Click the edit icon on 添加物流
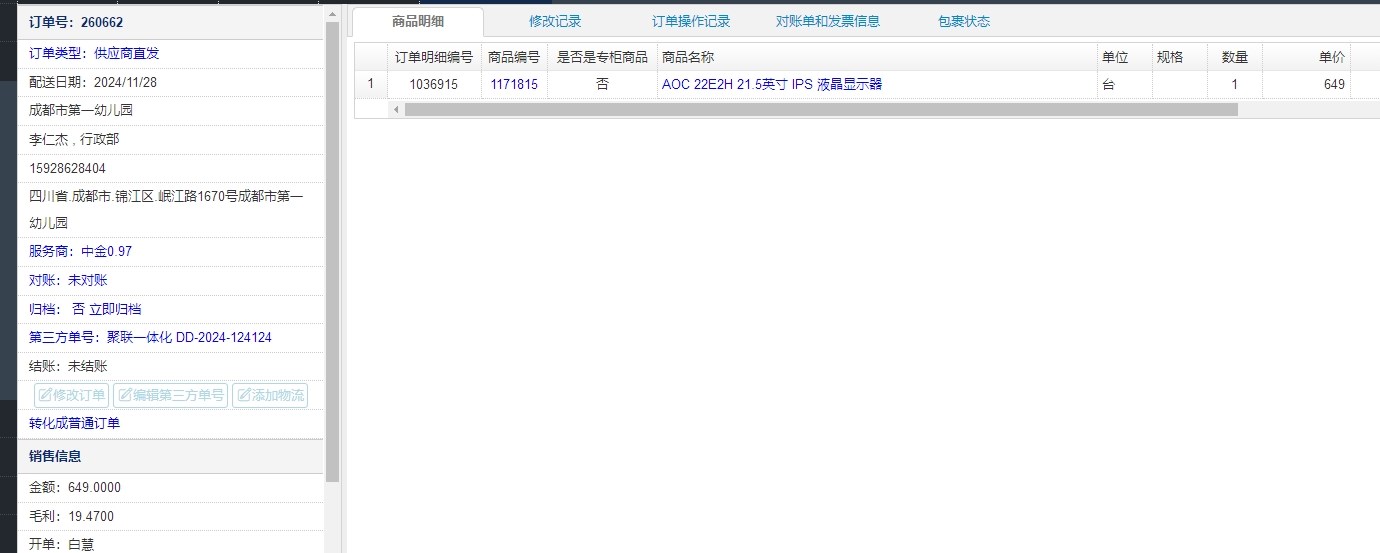The height and width of the screenshot is (553, 1380). (x=243, y=395)
